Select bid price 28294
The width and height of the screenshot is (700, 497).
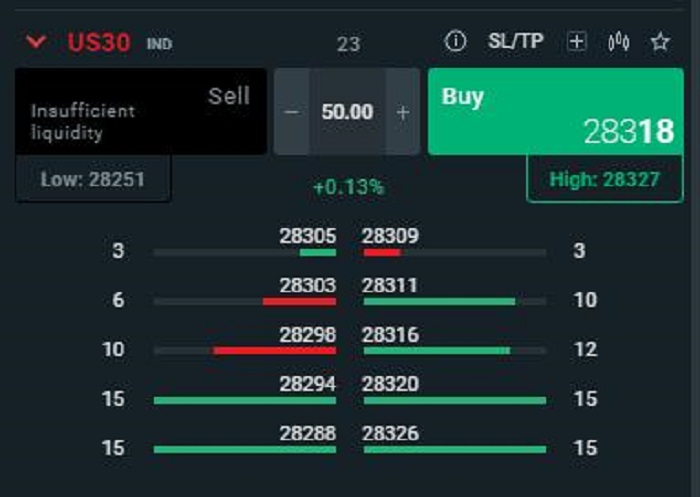pos(308,384)
